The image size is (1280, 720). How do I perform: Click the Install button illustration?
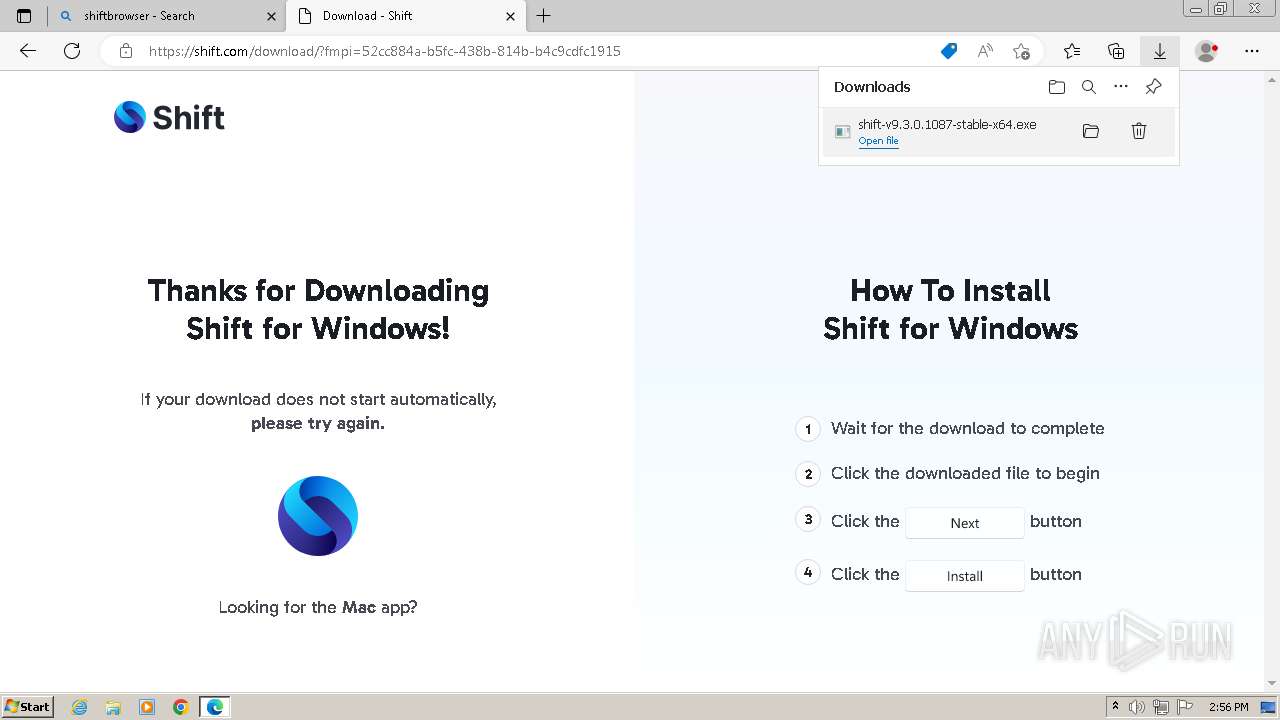pos(965,576)
